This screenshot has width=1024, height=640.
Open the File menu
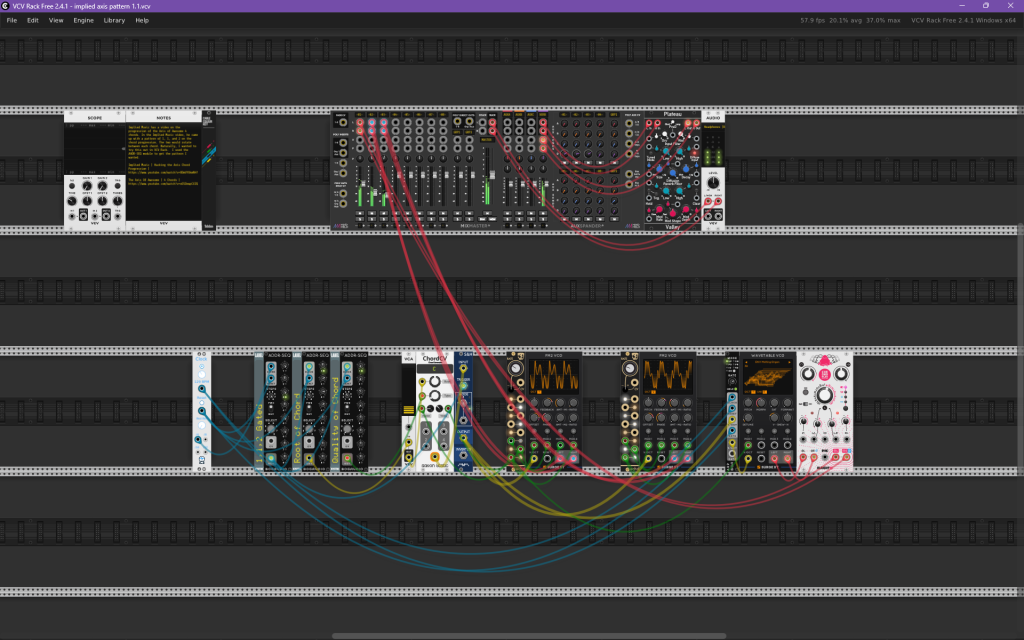coord(12,20)
